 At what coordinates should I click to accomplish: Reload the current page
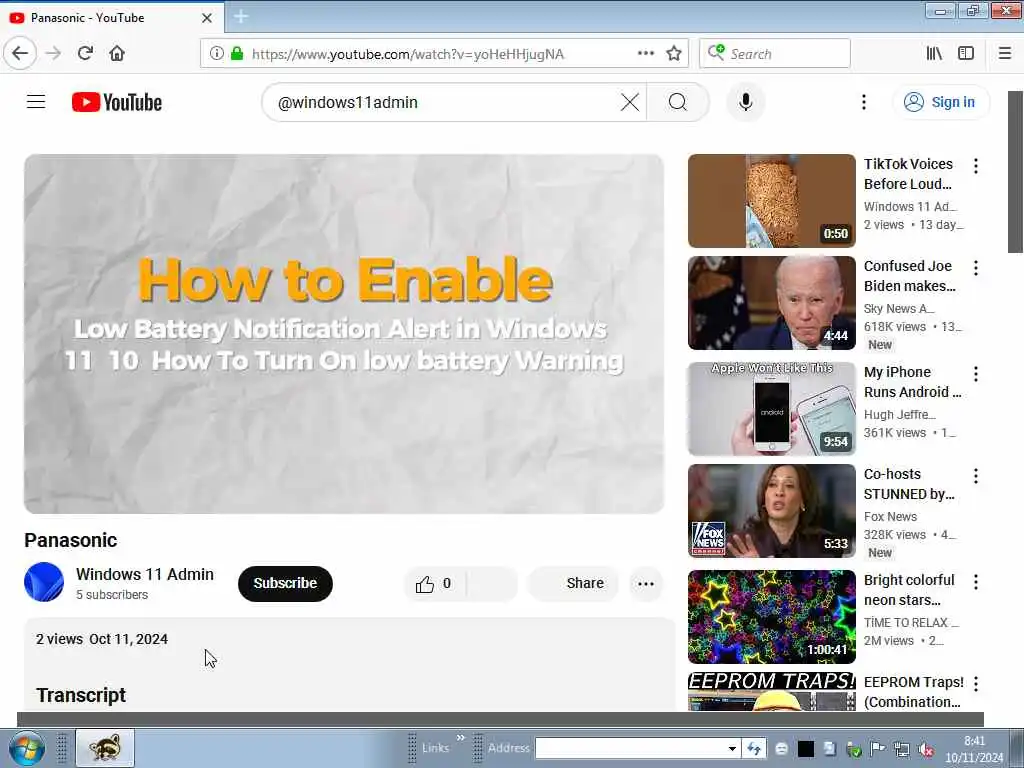(x=85, y=53)
